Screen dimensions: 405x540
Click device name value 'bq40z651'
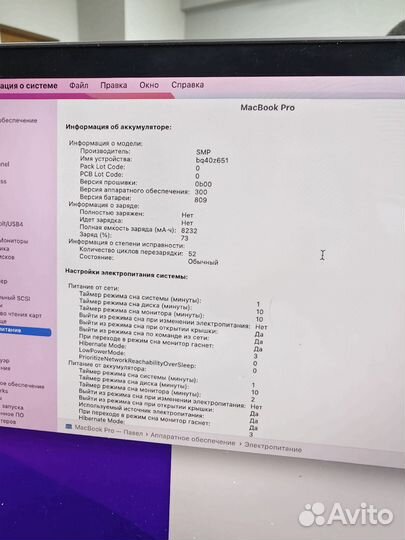pos(212,160)
